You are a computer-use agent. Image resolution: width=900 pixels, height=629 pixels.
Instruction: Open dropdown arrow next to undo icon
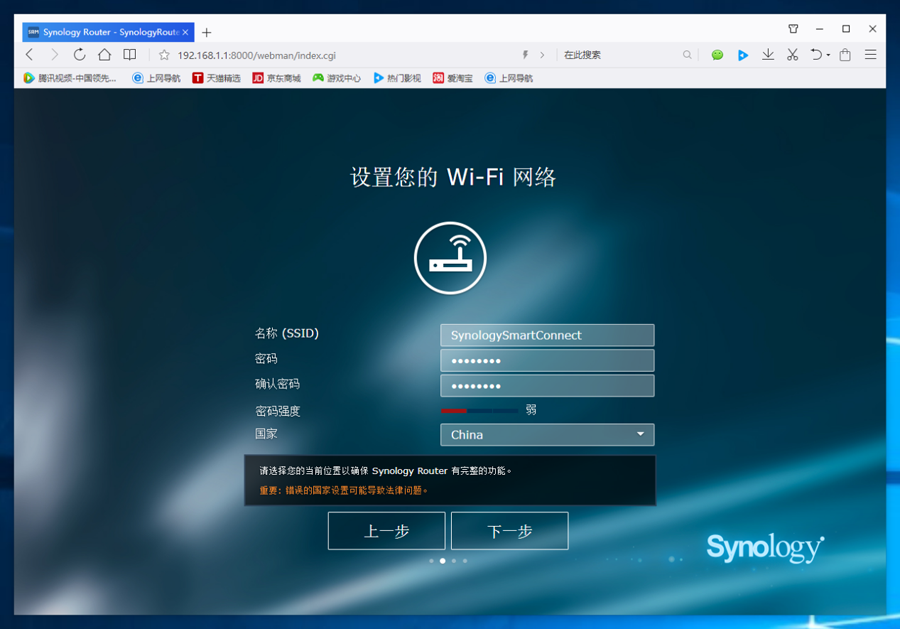828,56
